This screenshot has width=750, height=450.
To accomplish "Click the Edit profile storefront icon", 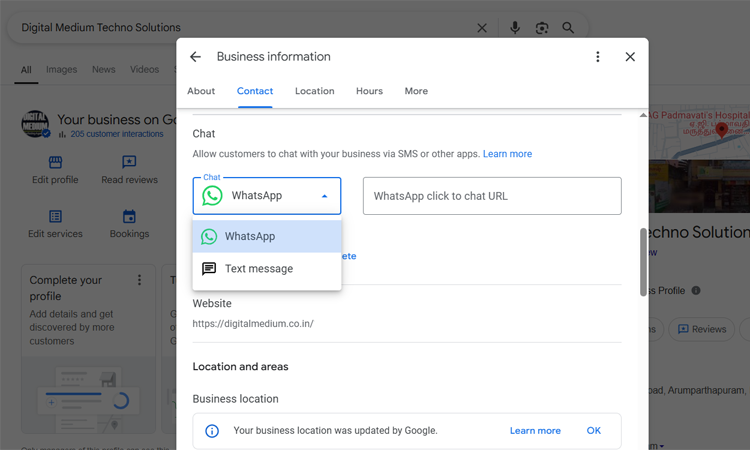I will click(x=55, y=163).
